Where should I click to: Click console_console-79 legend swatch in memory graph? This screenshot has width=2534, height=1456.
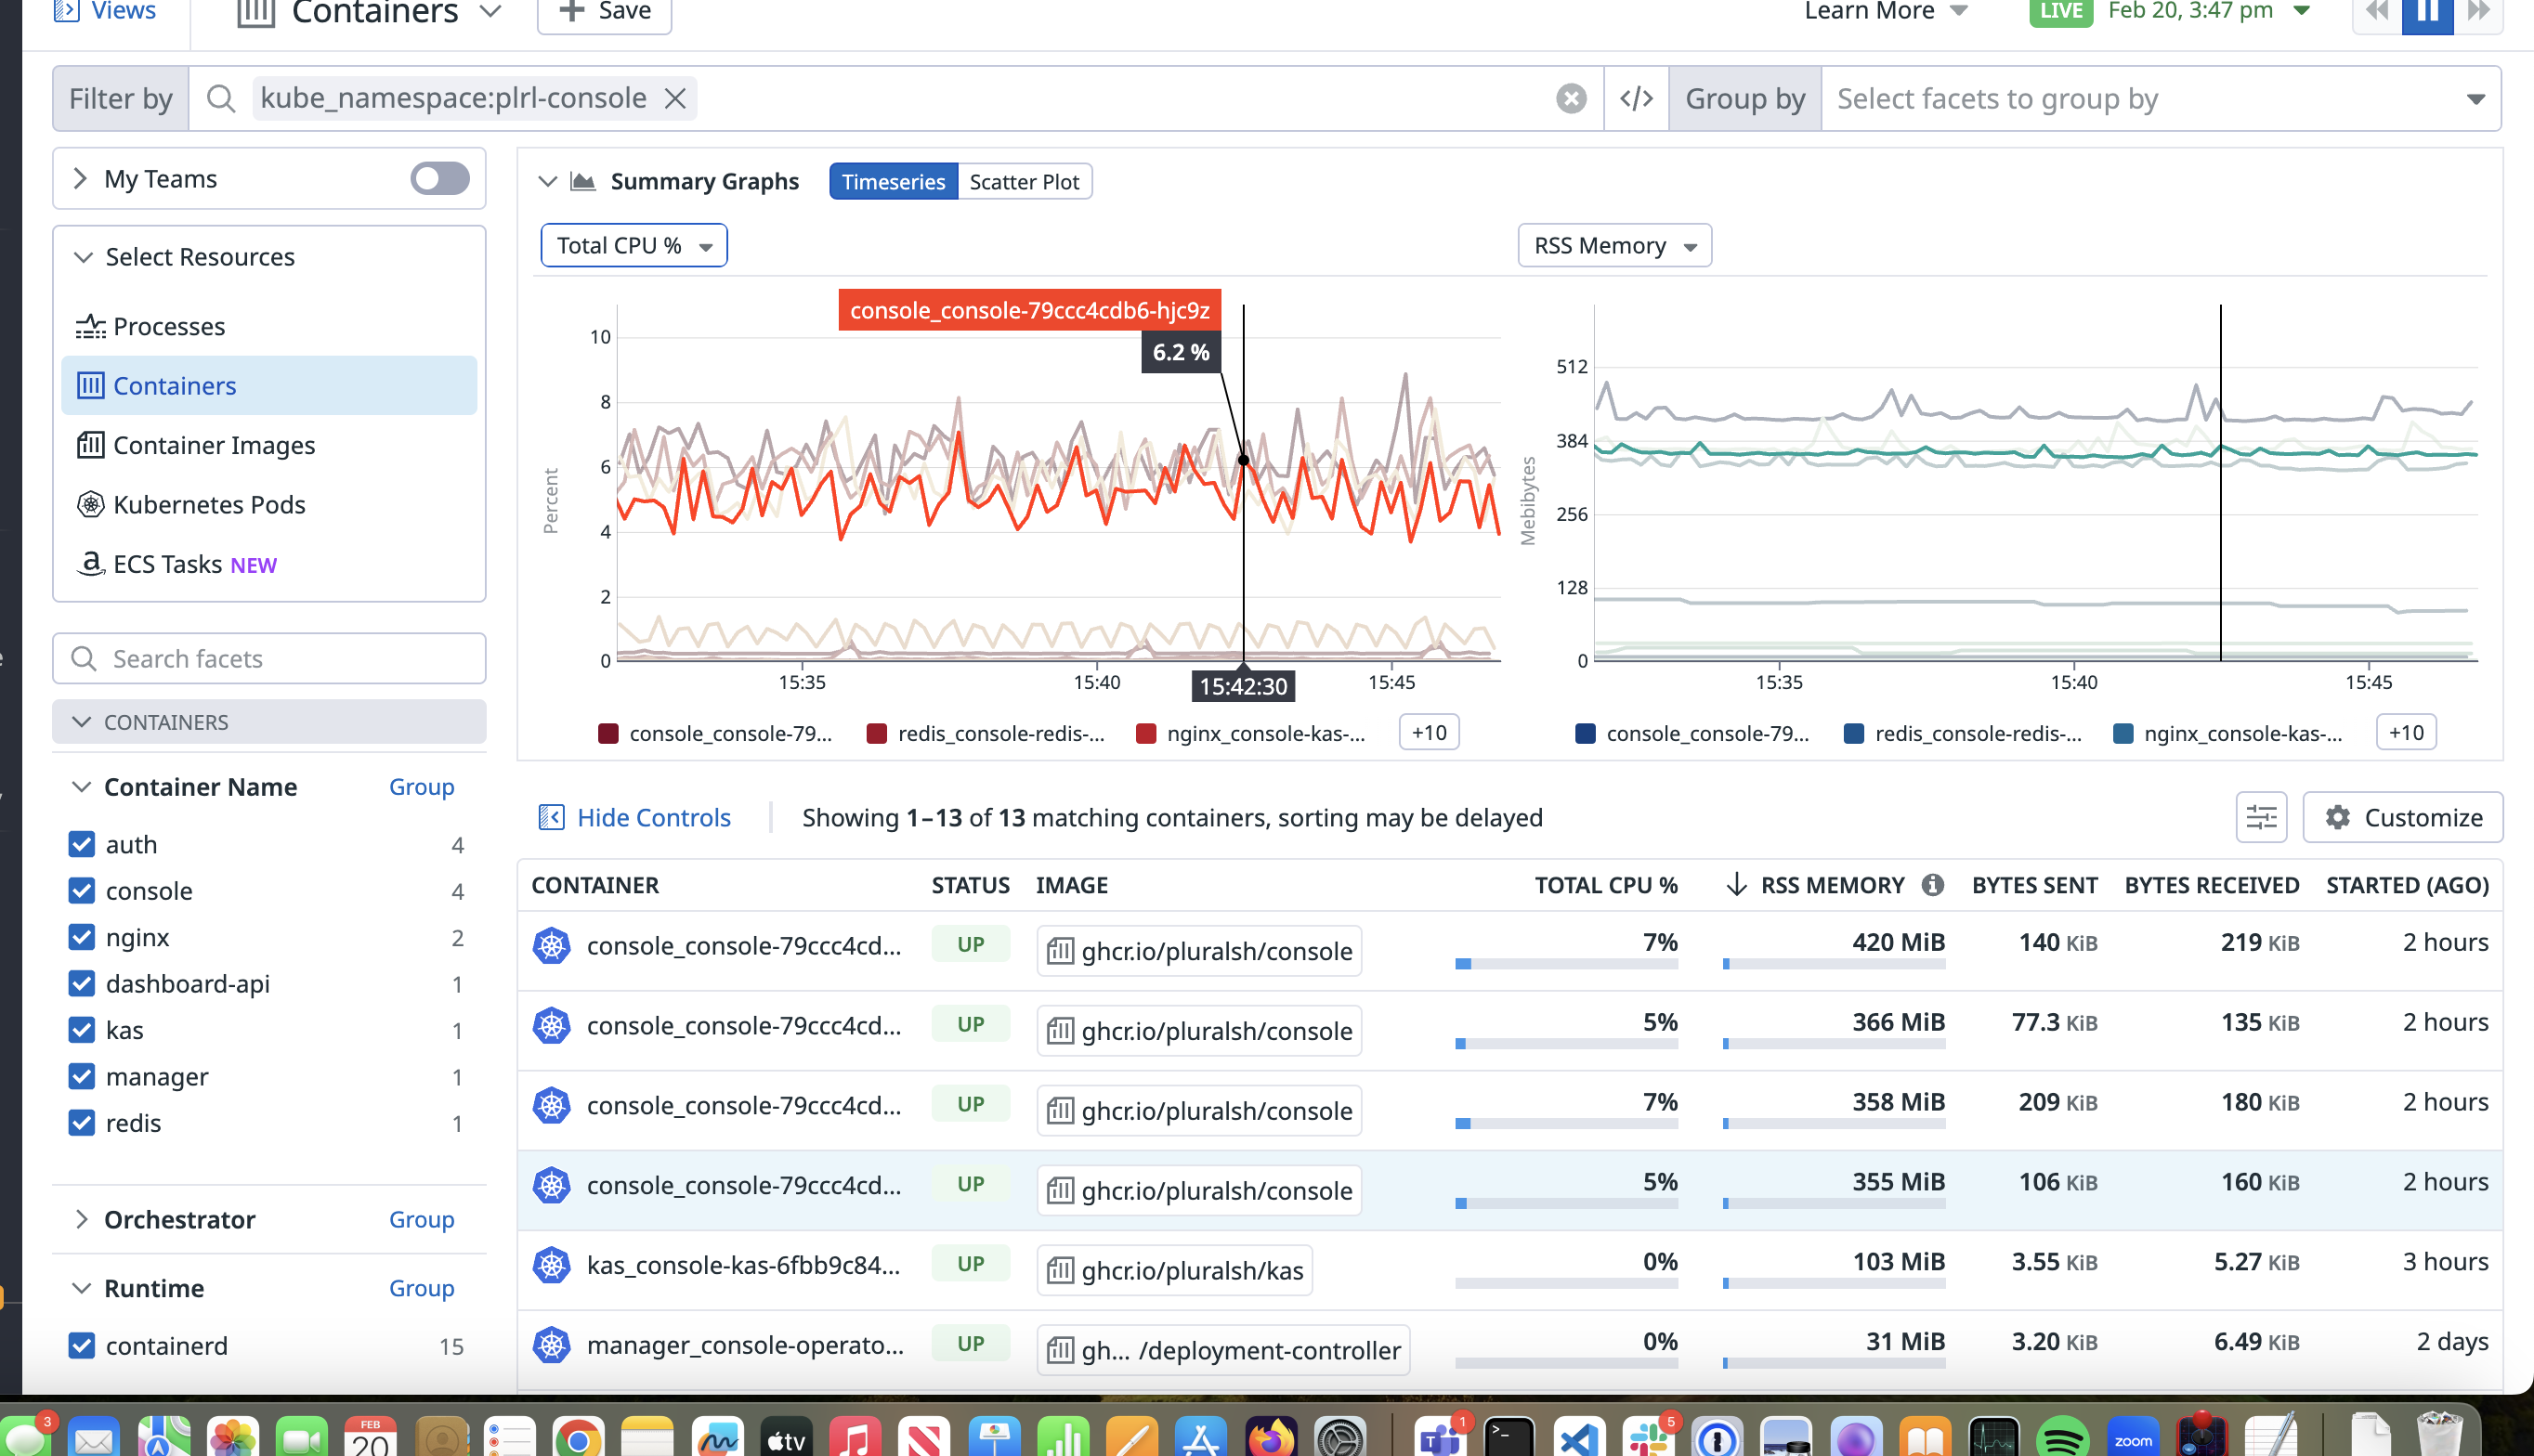[1585, 733]
